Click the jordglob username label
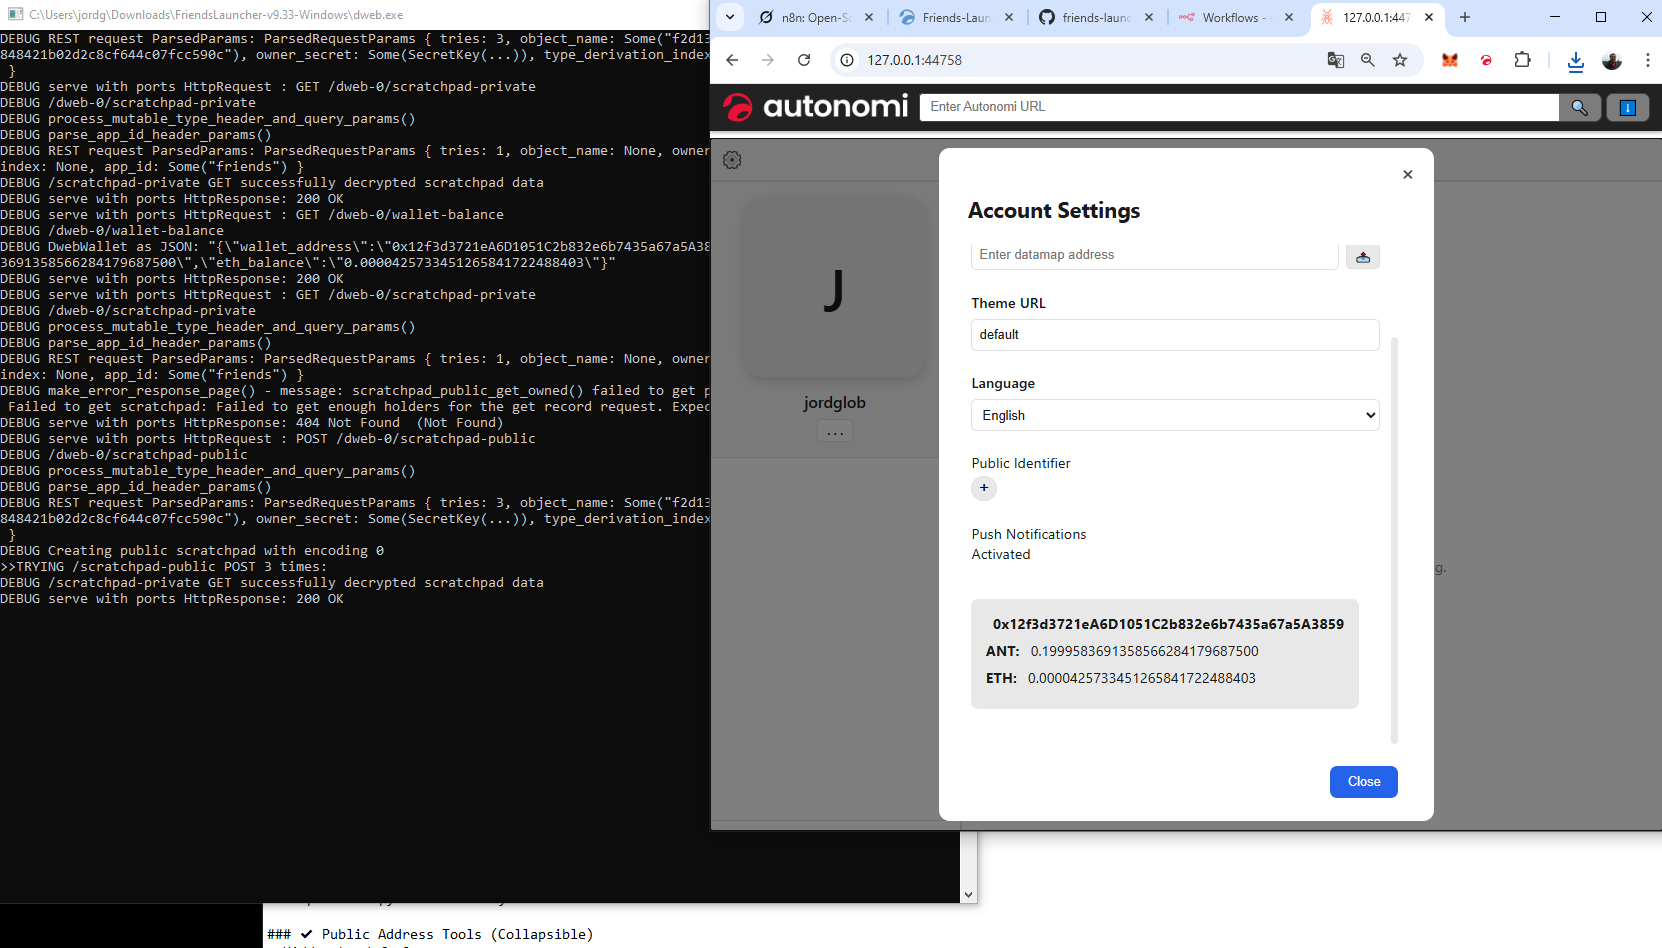The width and height of the screenshot is (1662, 948). pyautogui.click(x=835, y=403)
